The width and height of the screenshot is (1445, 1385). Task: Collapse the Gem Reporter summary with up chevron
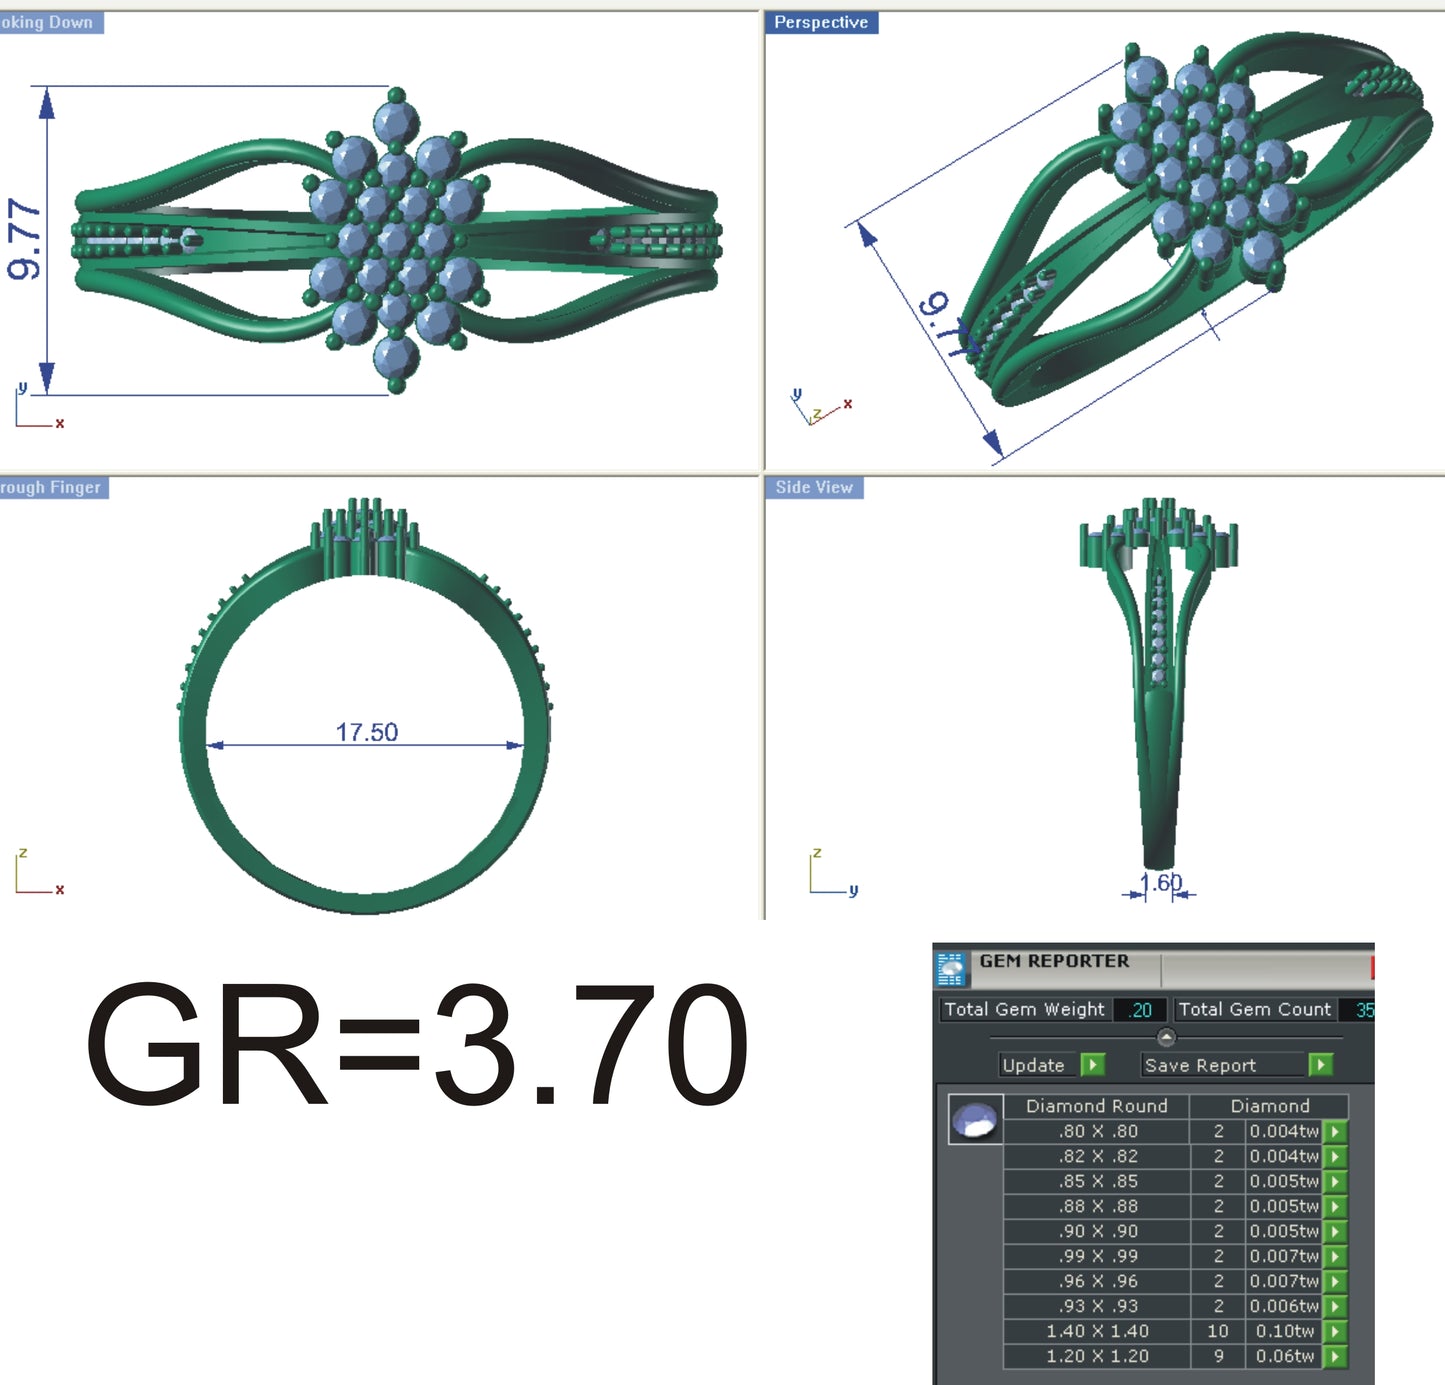tap(1166, 1037)
